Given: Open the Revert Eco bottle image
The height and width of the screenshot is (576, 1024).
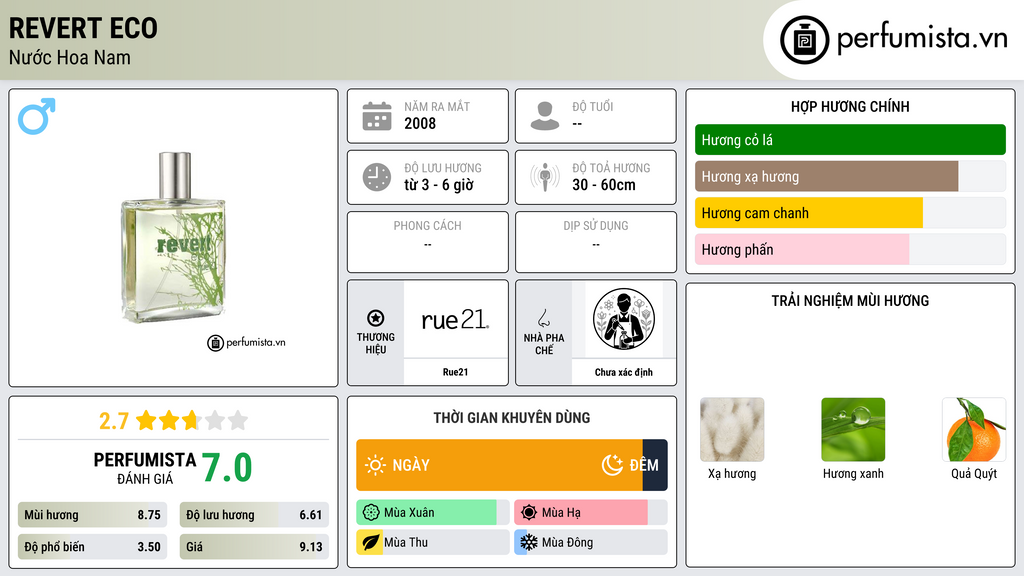Looking at the screenshot, I should click(x=174, y=237).
